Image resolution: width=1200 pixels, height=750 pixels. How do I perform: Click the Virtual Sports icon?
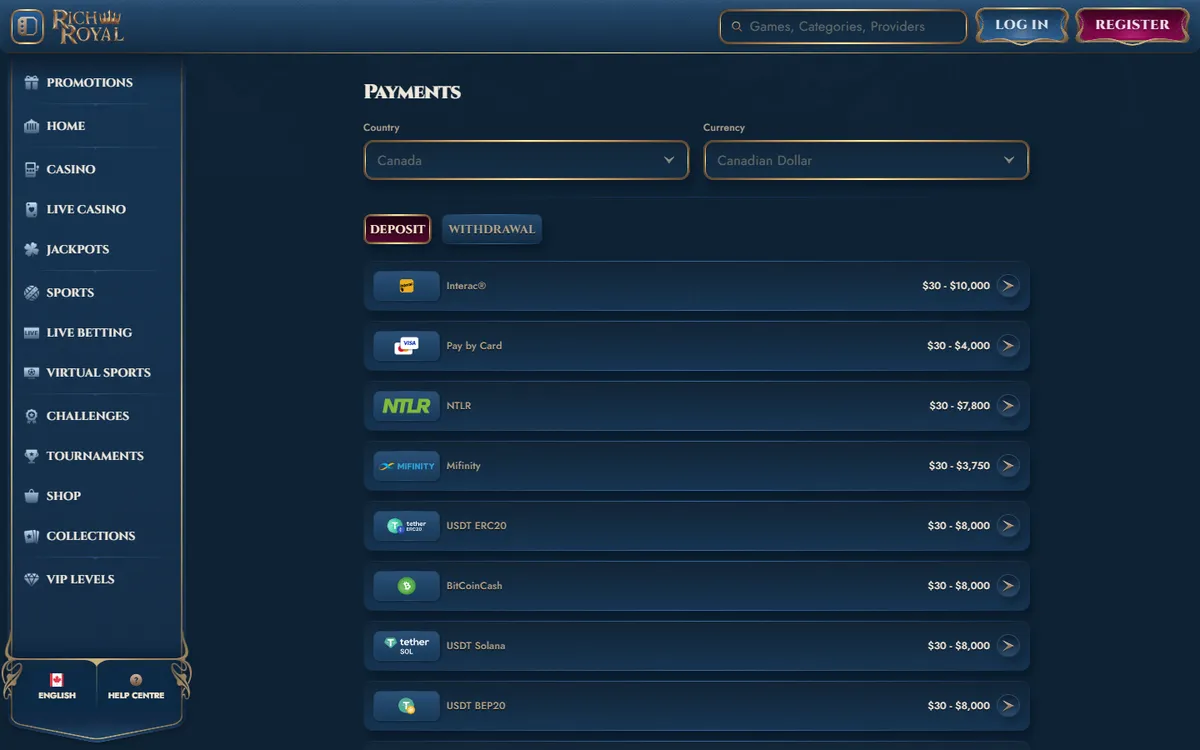pyautogui.click(x=31, y=373)
